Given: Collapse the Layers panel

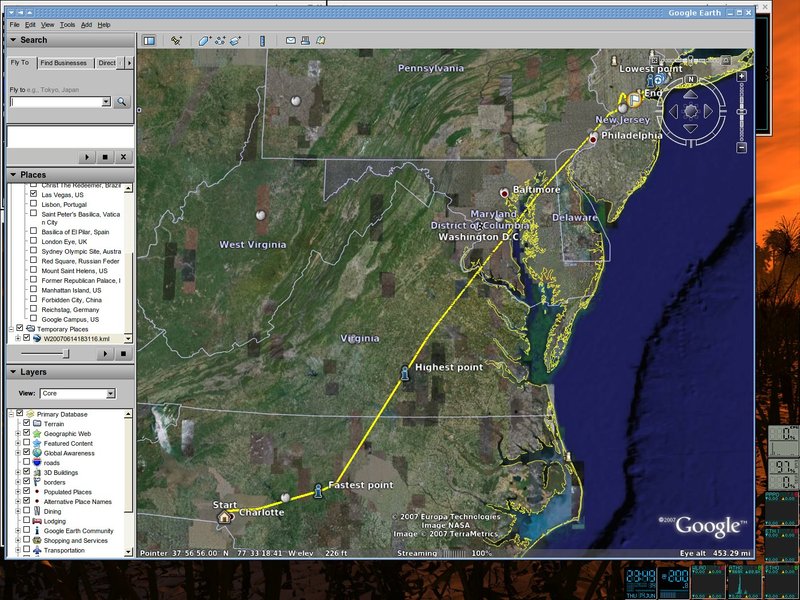Looking at the screenshot, I should click(13, 372).
